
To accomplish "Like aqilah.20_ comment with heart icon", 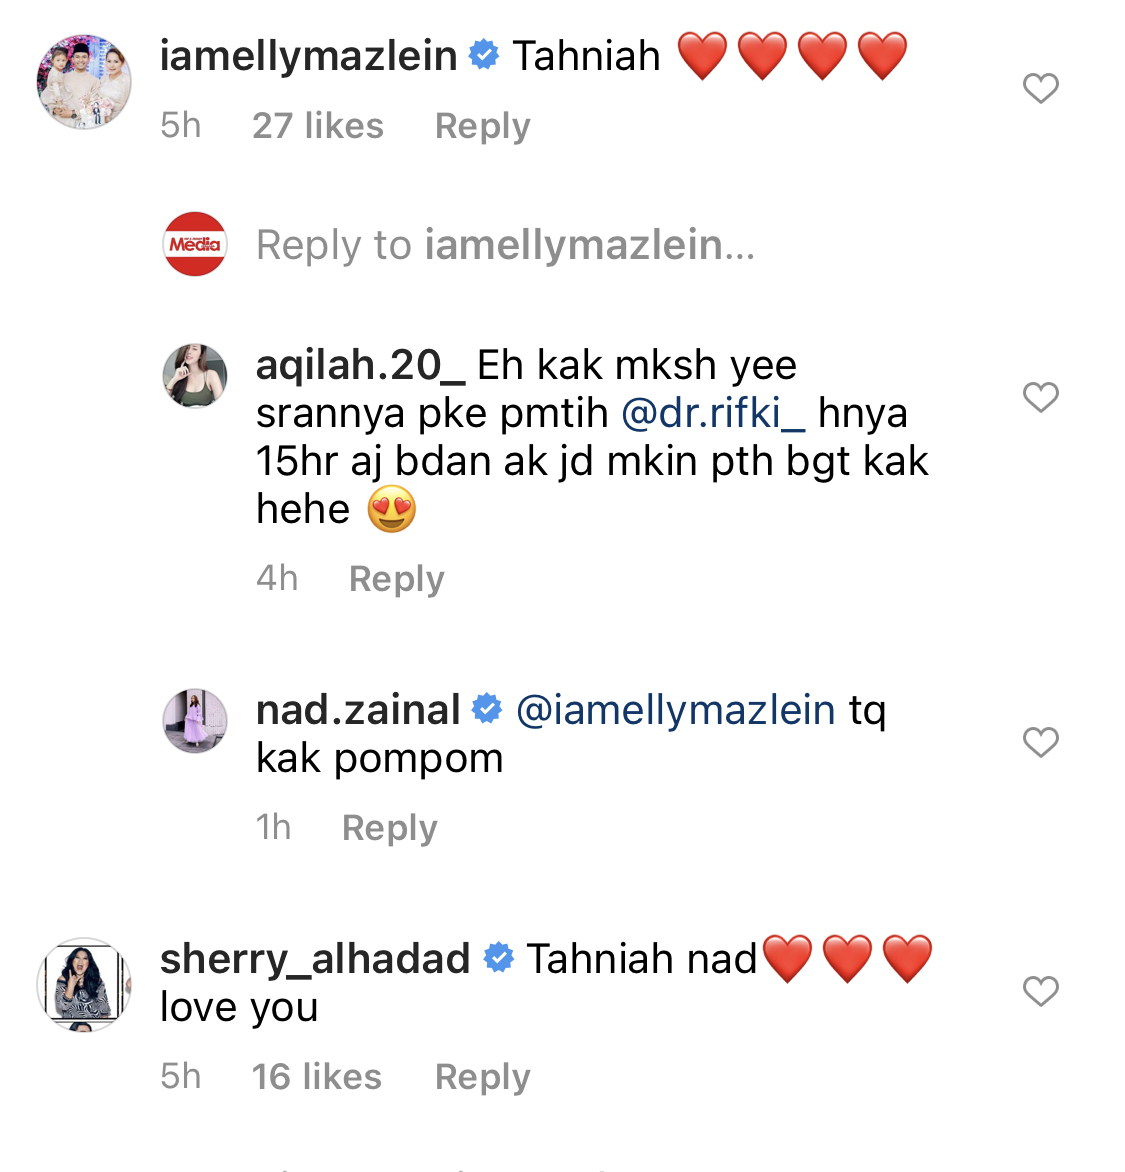I will (x=1041, y=397).
